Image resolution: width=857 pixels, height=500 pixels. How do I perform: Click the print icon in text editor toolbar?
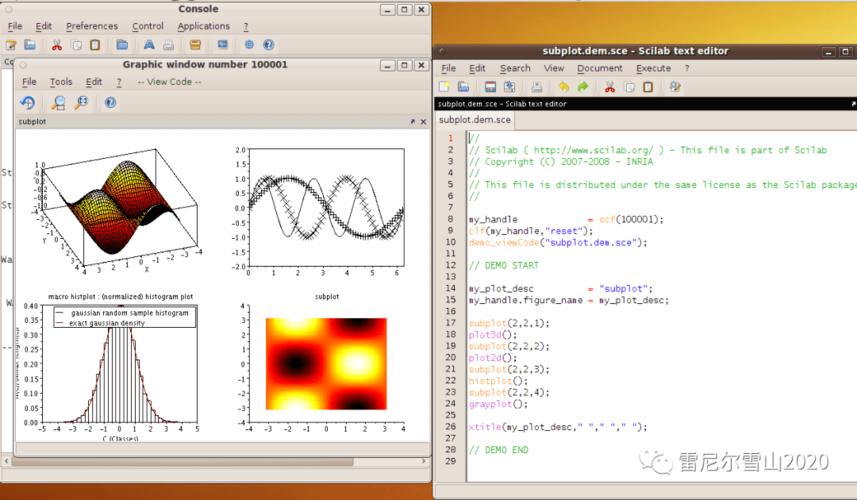tap(537, 86)
